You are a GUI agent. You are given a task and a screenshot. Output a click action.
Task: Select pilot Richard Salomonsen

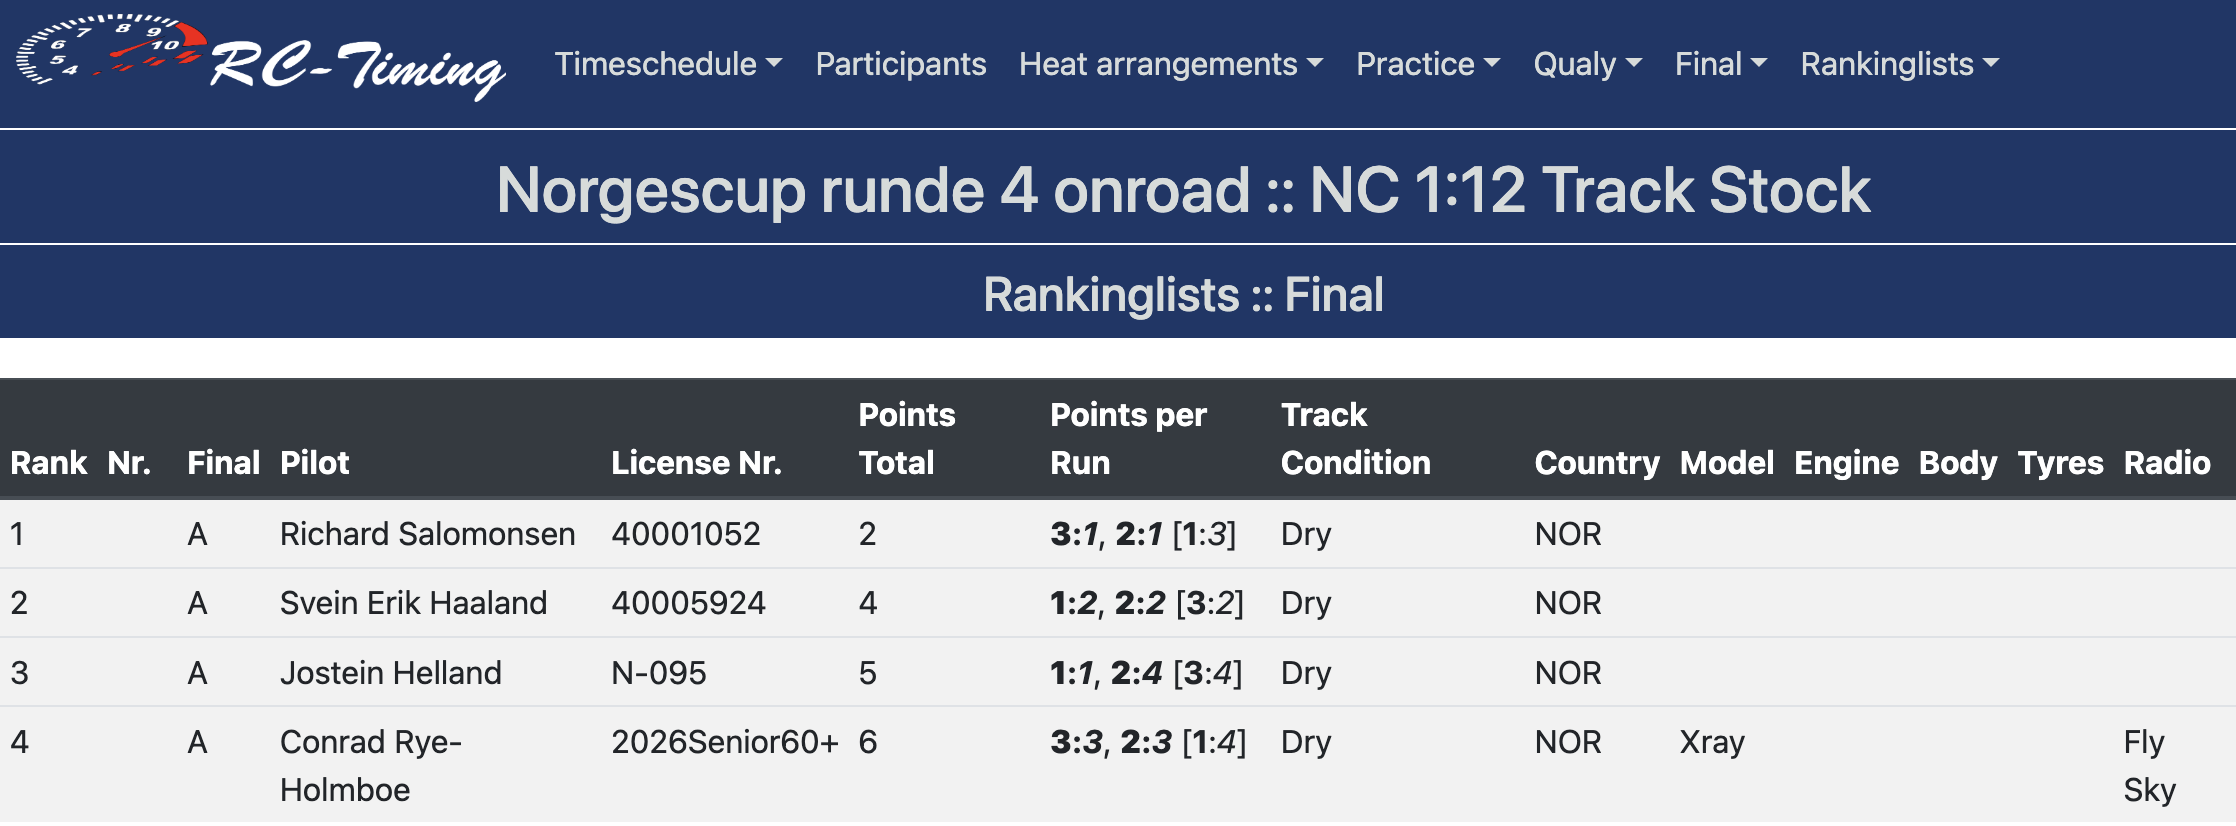(427, 534)
